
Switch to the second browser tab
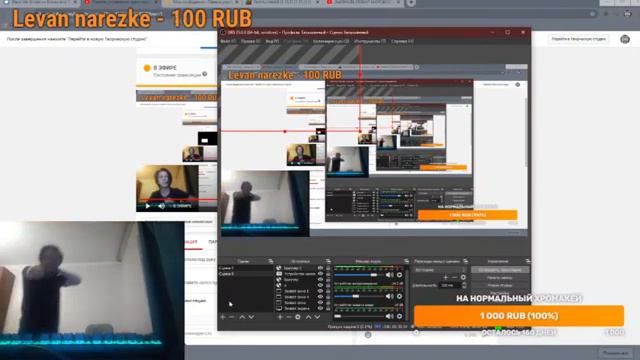point(120,2)
